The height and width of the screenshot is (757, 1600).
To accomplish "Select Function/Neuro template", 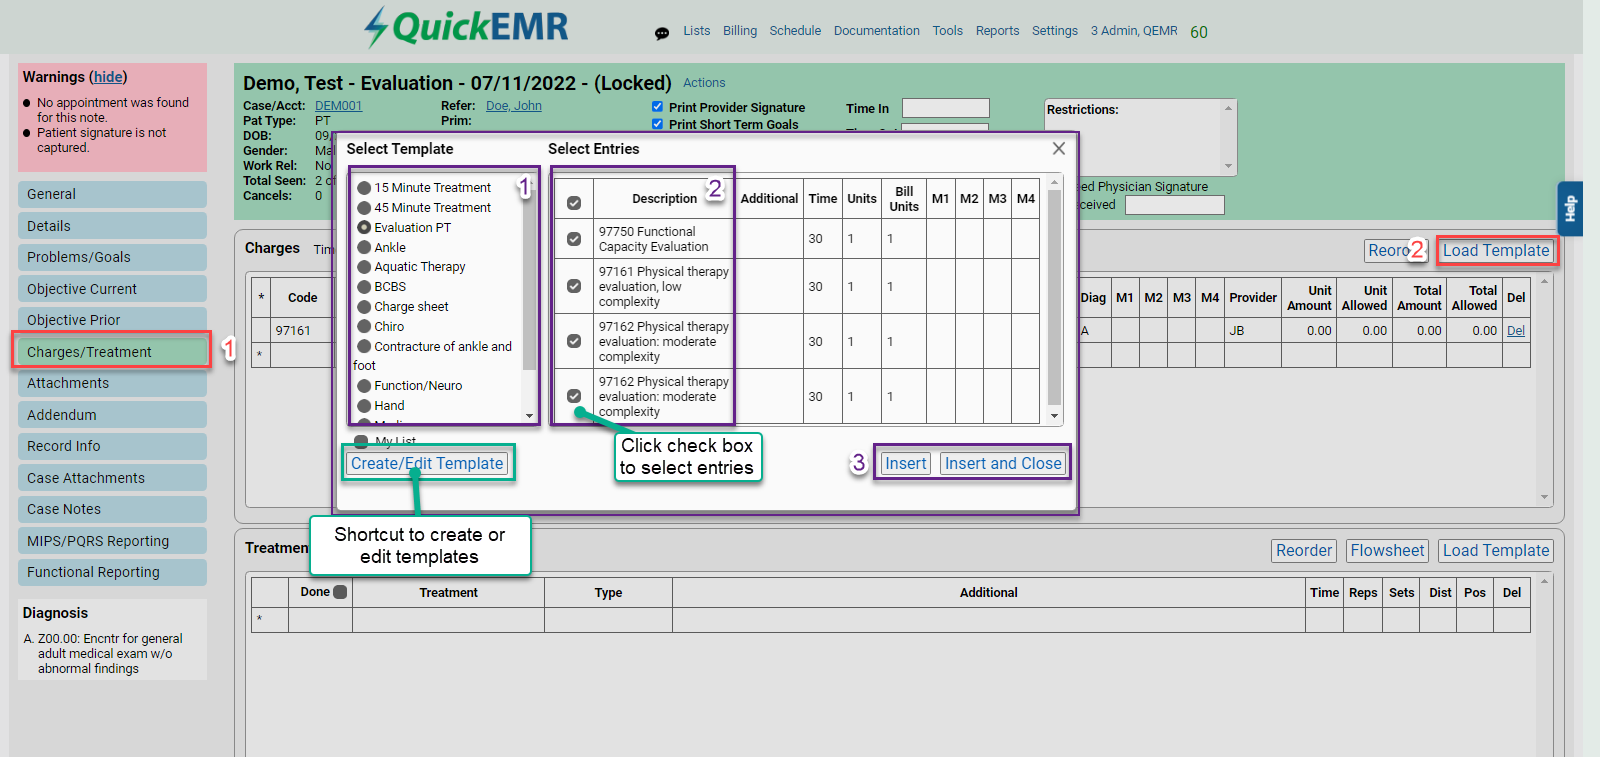I will pos(364,386).
